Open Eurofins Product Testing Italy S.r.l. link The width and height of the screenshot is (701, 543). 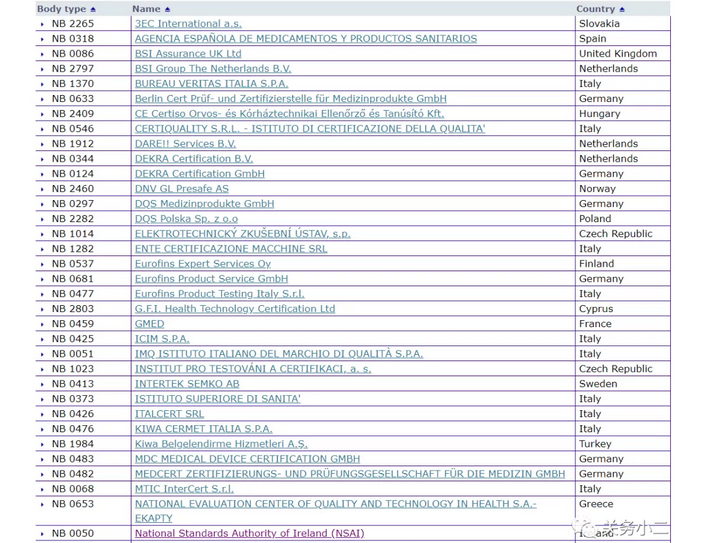(x=220, y=294)
